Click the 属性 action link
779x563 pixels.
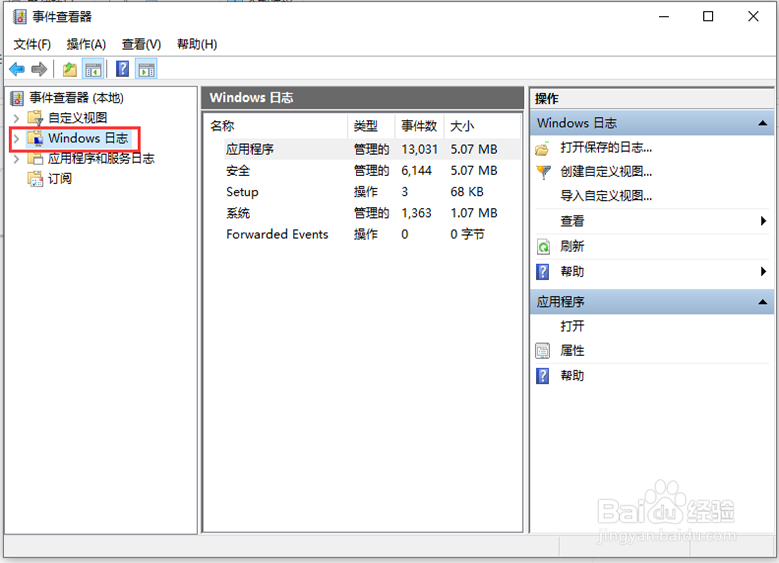coord(572,351)
